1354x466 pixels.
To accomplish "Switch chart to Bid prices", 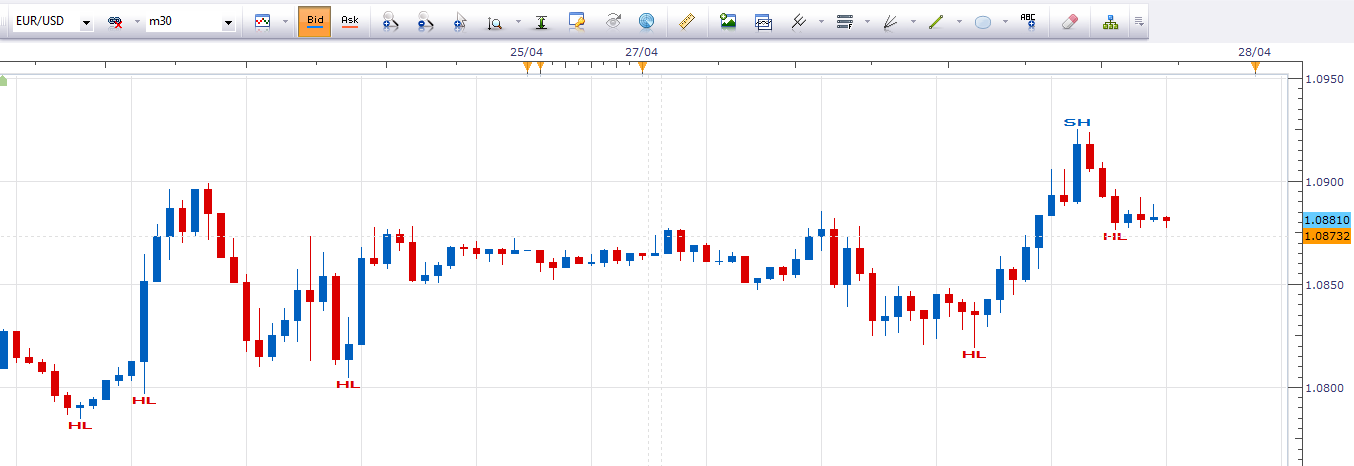I will point(315,21).
